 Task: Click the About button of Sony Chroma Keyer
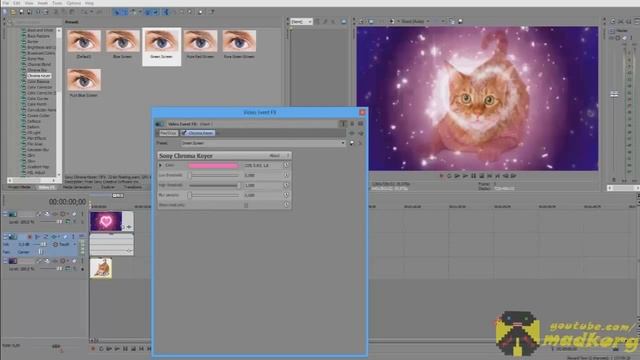click(275, 156)
